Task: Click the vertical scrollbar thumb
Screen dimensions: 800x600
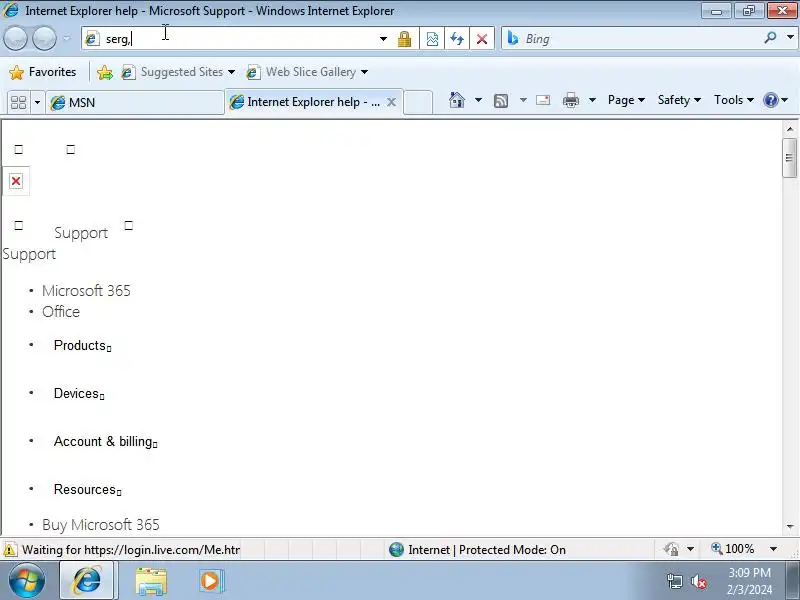Action: coord(790,158)
